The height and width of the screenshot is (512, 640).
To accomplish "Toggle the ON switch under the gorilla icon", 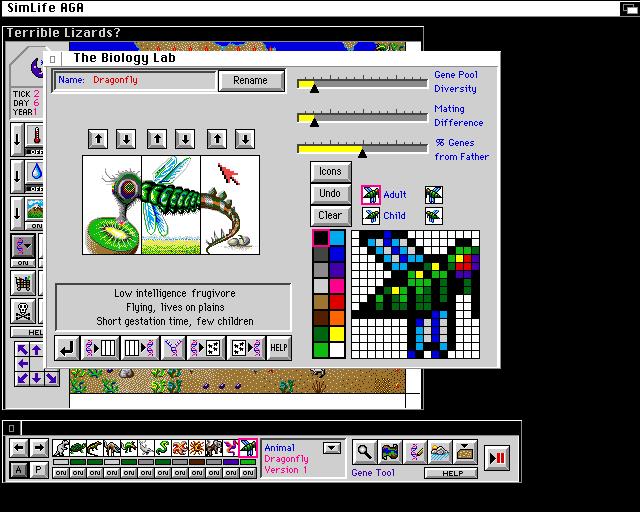I will (x=214, y=473).
